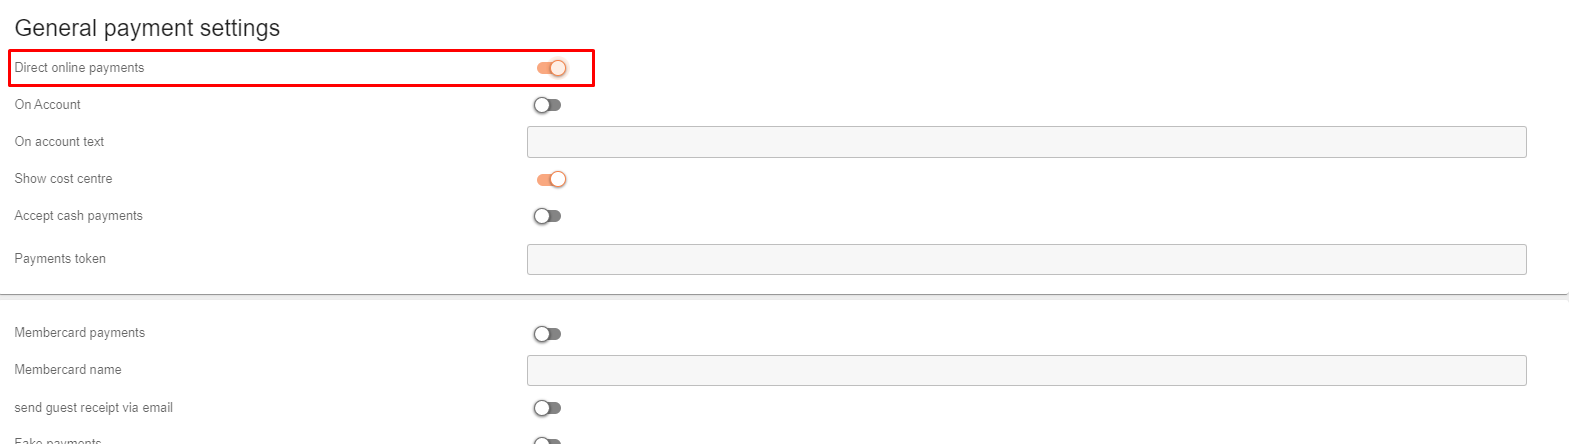Click the On Account label text
The width and height of the screenshot is (1569, 444).
click(47, 105)
